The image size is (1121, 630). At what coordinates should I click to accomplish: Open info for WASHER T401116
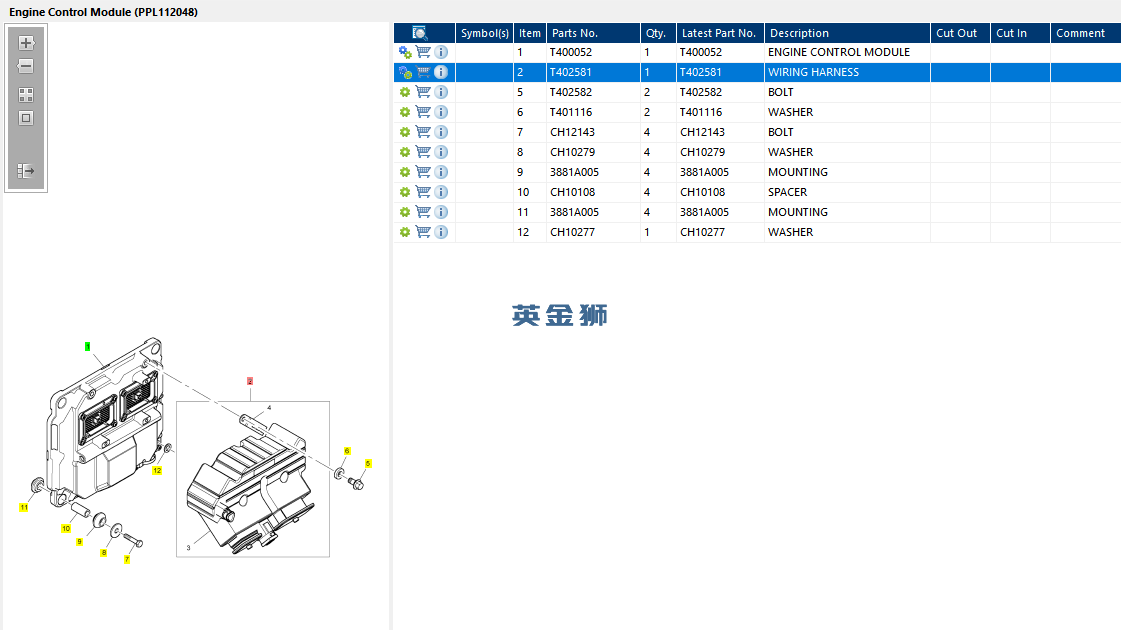[x=441, y=112]
